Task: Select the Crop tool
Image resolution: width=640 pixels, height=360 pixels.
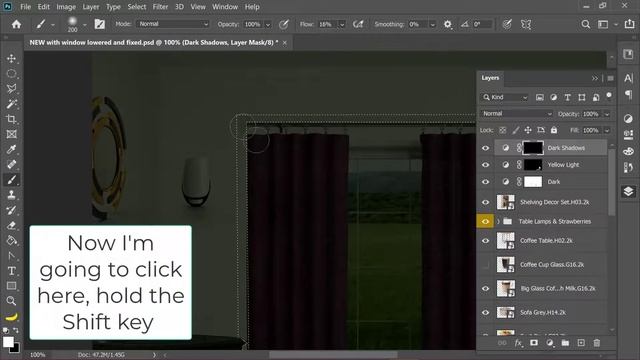Action: 11,119
